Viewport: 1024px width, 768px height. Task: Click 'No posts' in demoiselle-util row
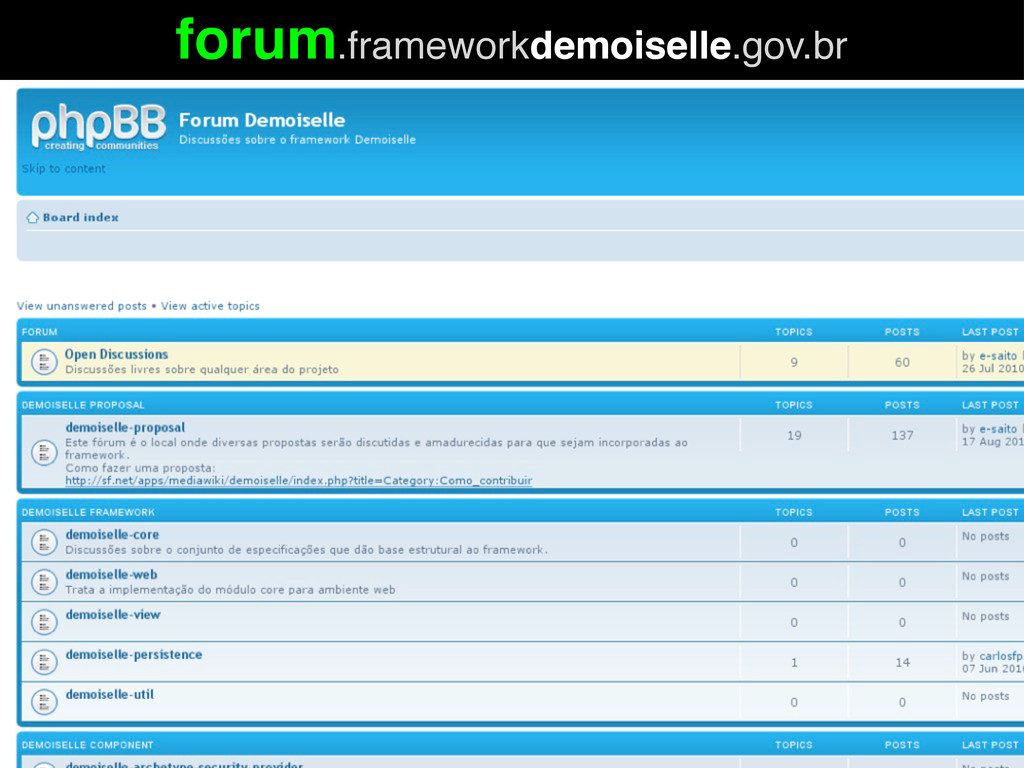click(x=985, y=696)
